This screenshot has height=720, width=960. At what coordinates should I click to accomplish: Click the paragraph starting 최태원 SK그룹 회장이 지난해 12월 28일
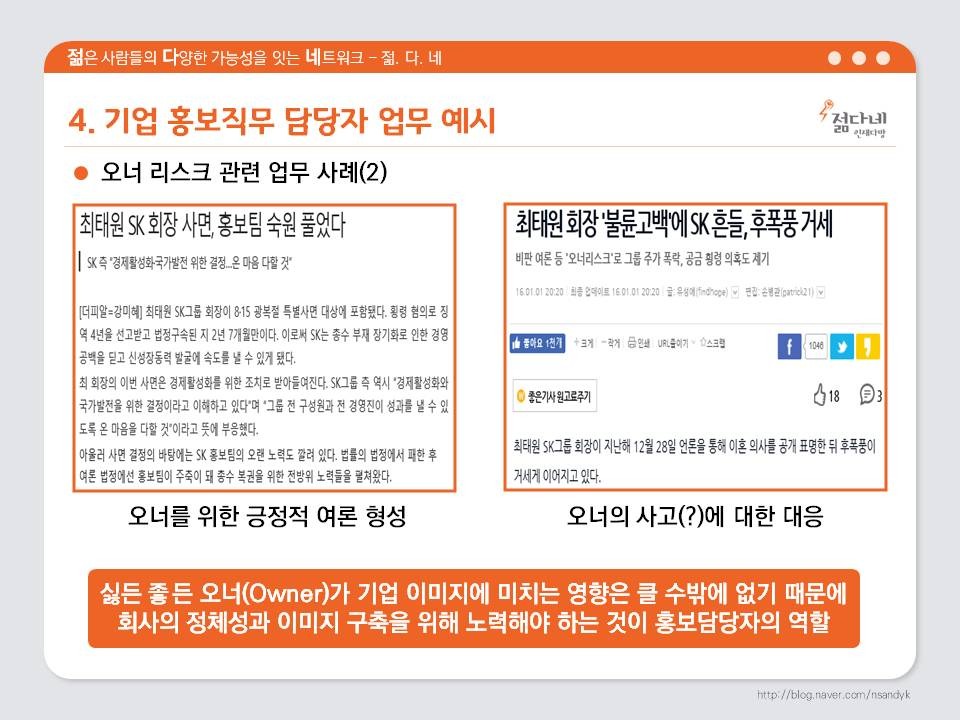pyautogui.click(x=695, y=460)
